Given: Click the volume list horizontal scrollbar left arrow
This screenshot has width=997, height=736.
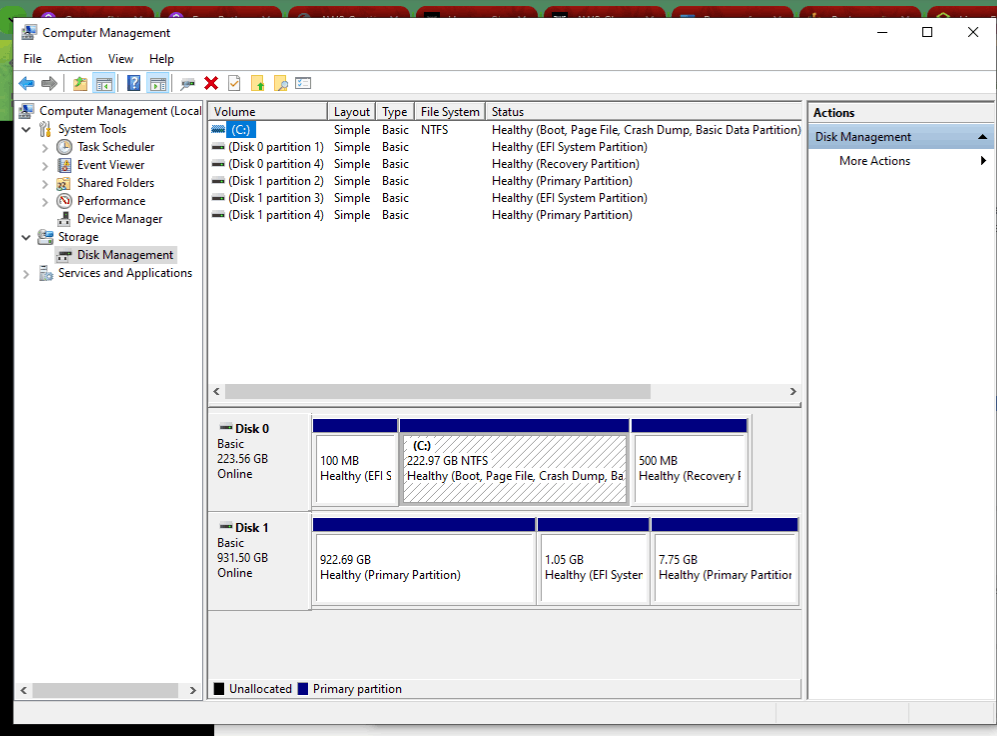Looking at the screenshot, I should 216,392.
